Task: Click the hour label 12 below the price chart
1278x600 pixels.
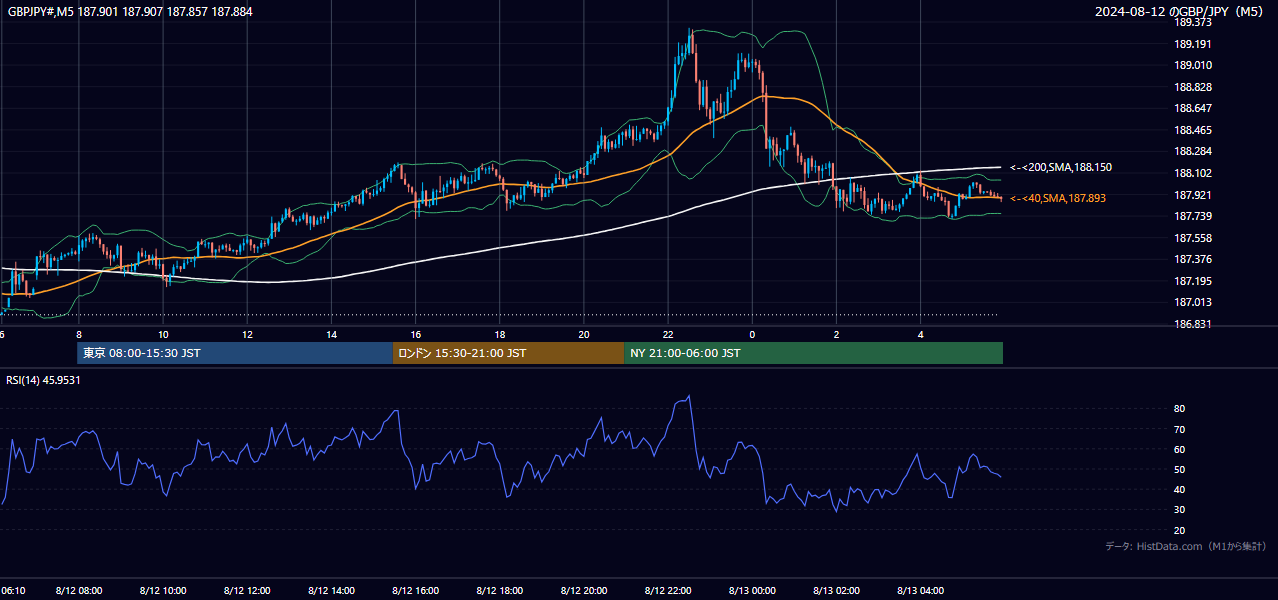Action: click(247, 334)
